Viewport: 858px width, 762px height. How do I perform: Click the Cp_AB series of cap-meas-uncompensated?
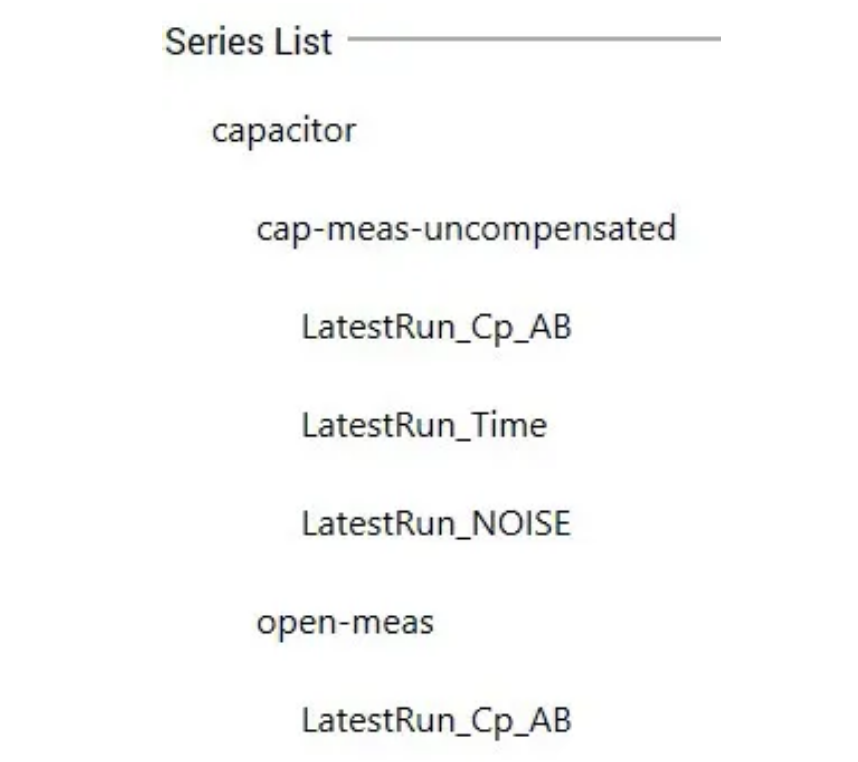(x=437, y=328)
